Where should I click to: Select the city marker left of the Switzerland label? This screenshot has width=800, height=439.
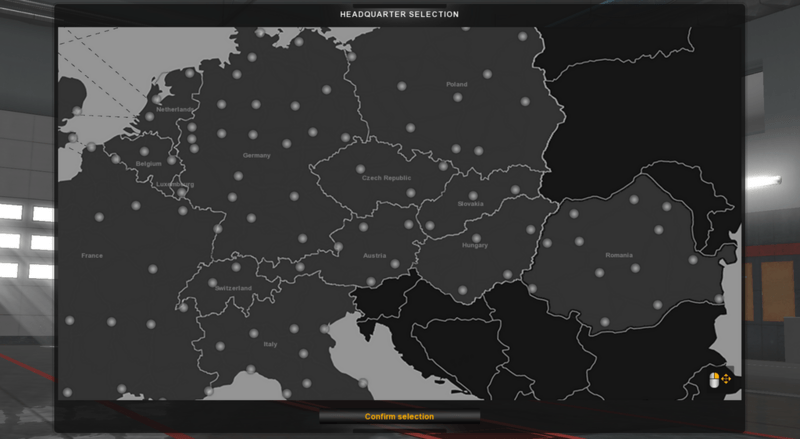click(x=212, y=282)
